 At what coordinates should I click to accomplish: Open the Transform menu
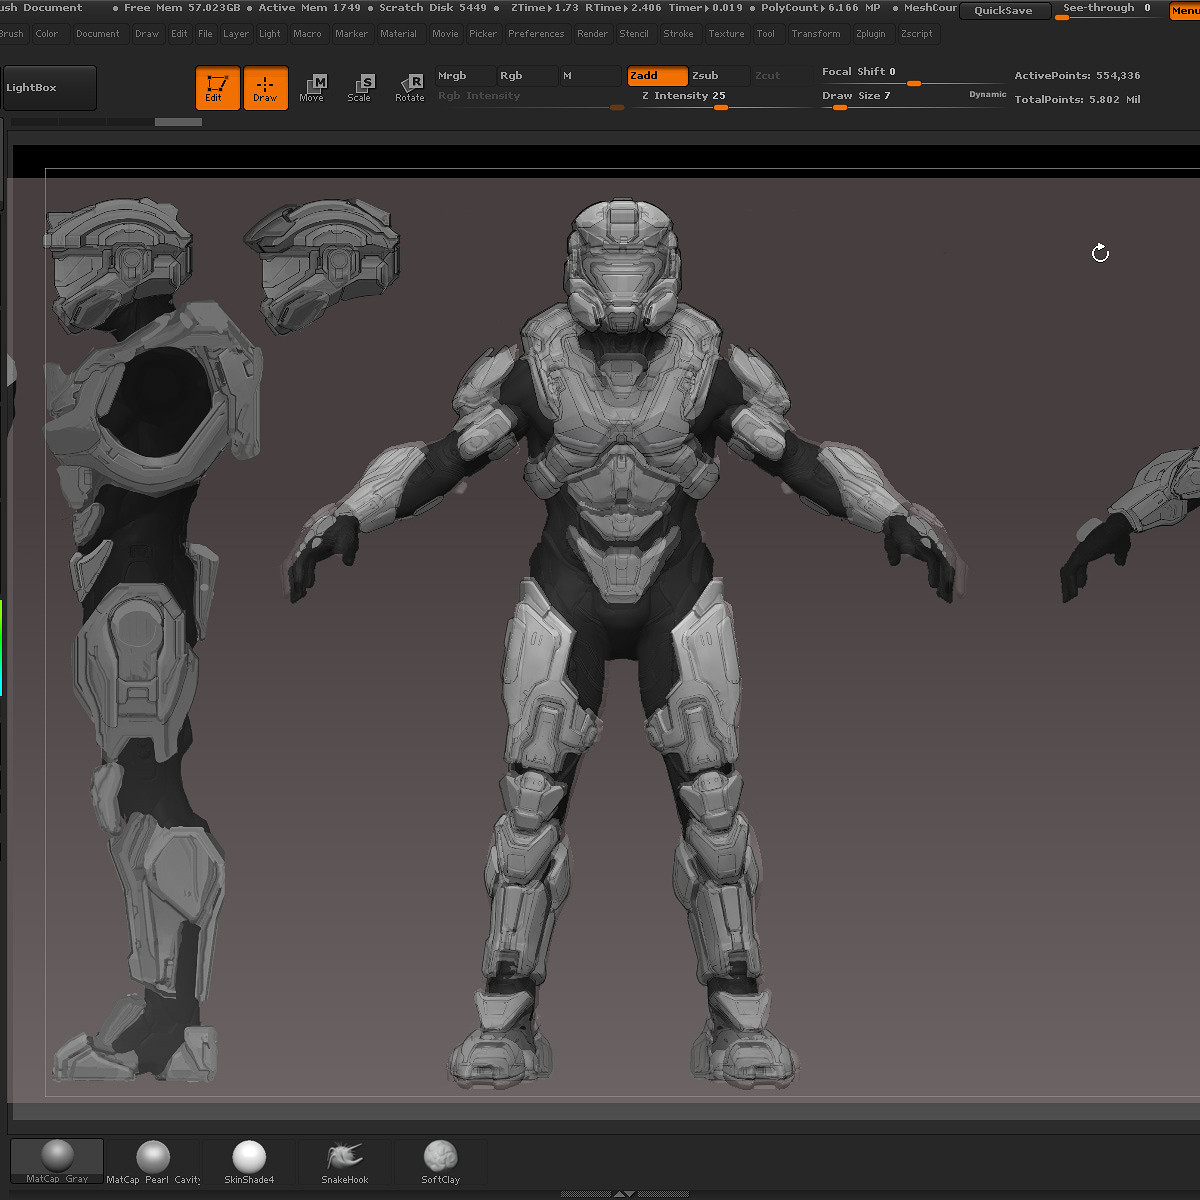[816, 34]
